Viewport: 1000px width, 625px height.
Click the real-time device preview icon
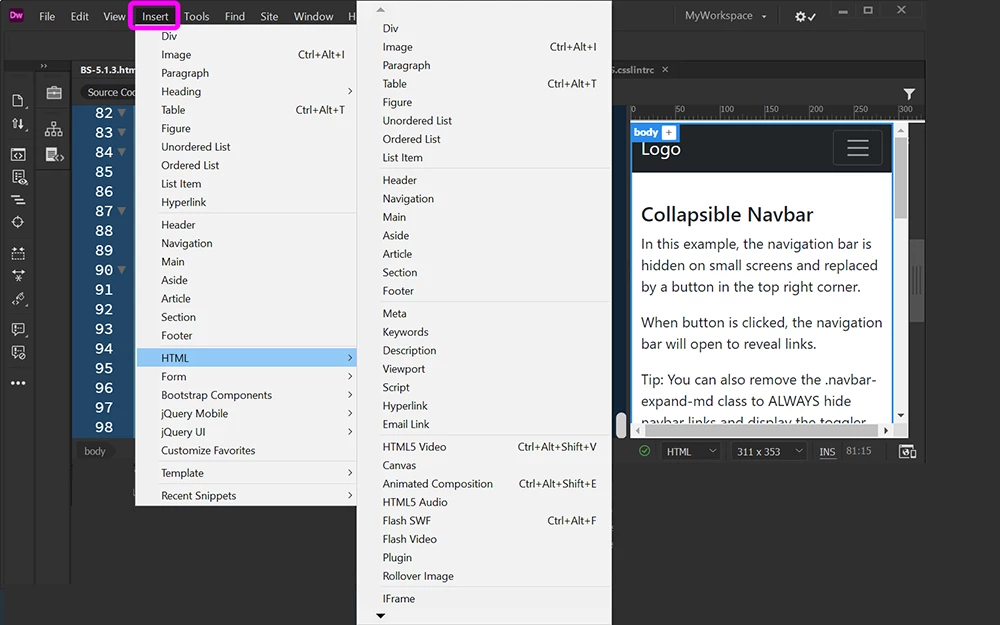(x=908, y=452)
